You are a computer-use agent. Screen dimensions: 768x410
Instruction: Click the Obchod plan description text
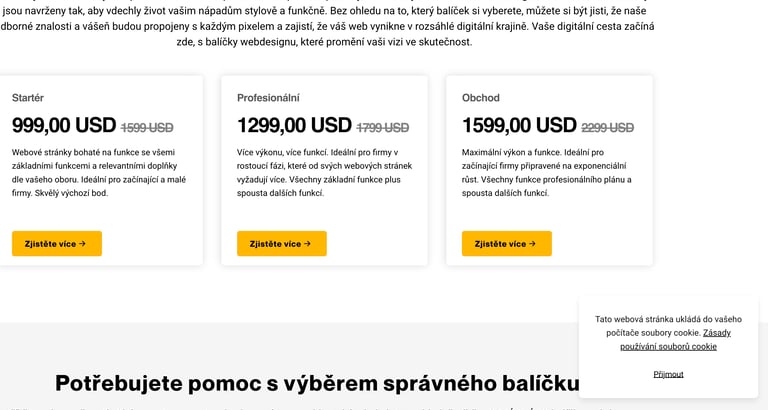[544, 172]
